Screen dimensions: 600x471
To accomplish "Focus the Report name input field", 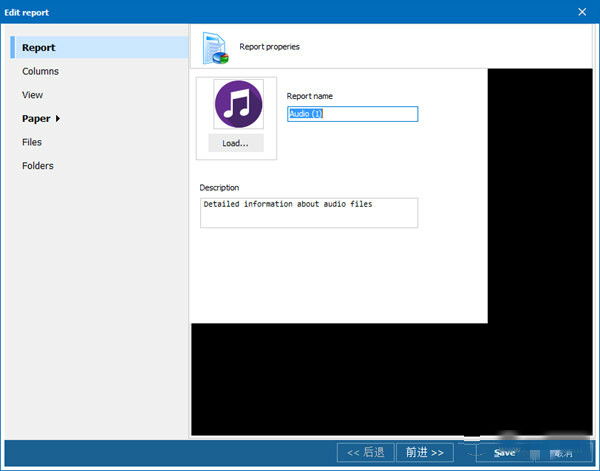I will coord(352,114).
